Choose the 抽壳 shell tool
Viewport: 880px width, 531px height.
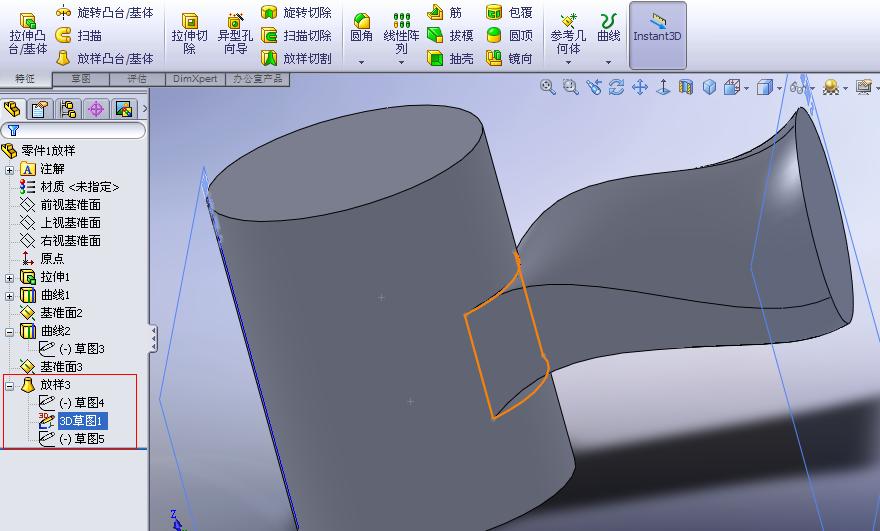(x=451, y=58)
